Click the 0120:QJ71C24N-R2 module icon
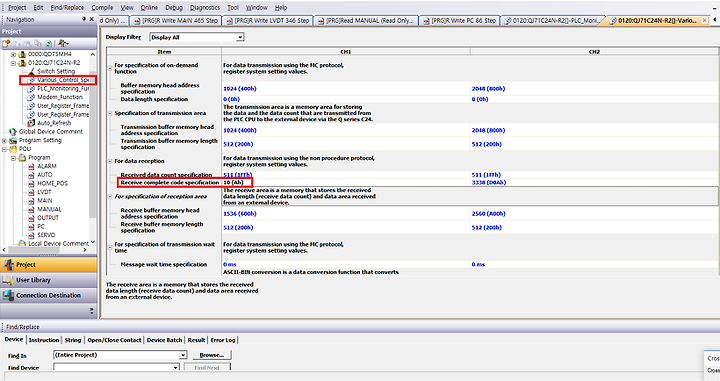This screenshot has height=381, width=720. (x=22, y=62)
